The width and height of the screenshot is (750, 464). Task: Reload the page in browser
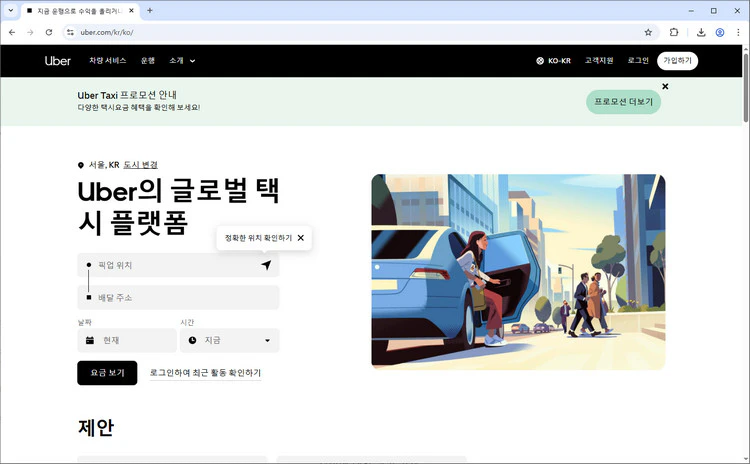click(48, 32)
